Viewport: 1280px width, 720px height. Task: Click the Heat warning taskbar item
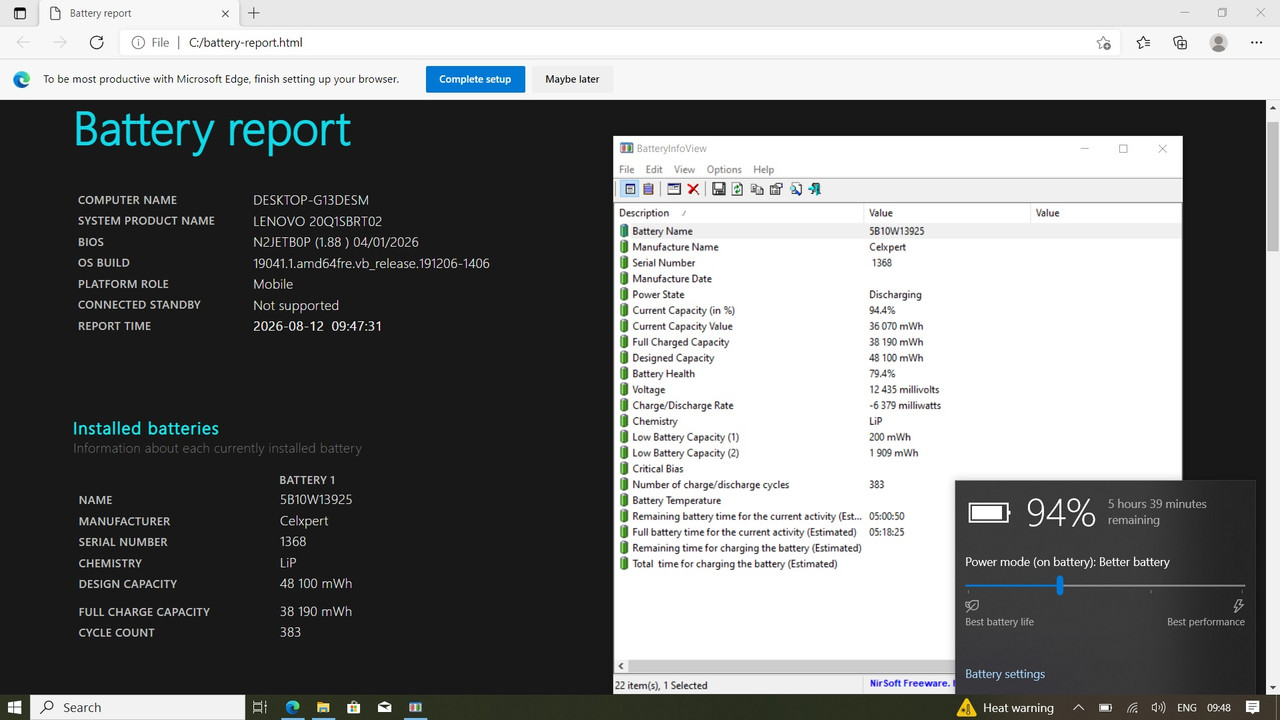click(x=1005, y=707)
